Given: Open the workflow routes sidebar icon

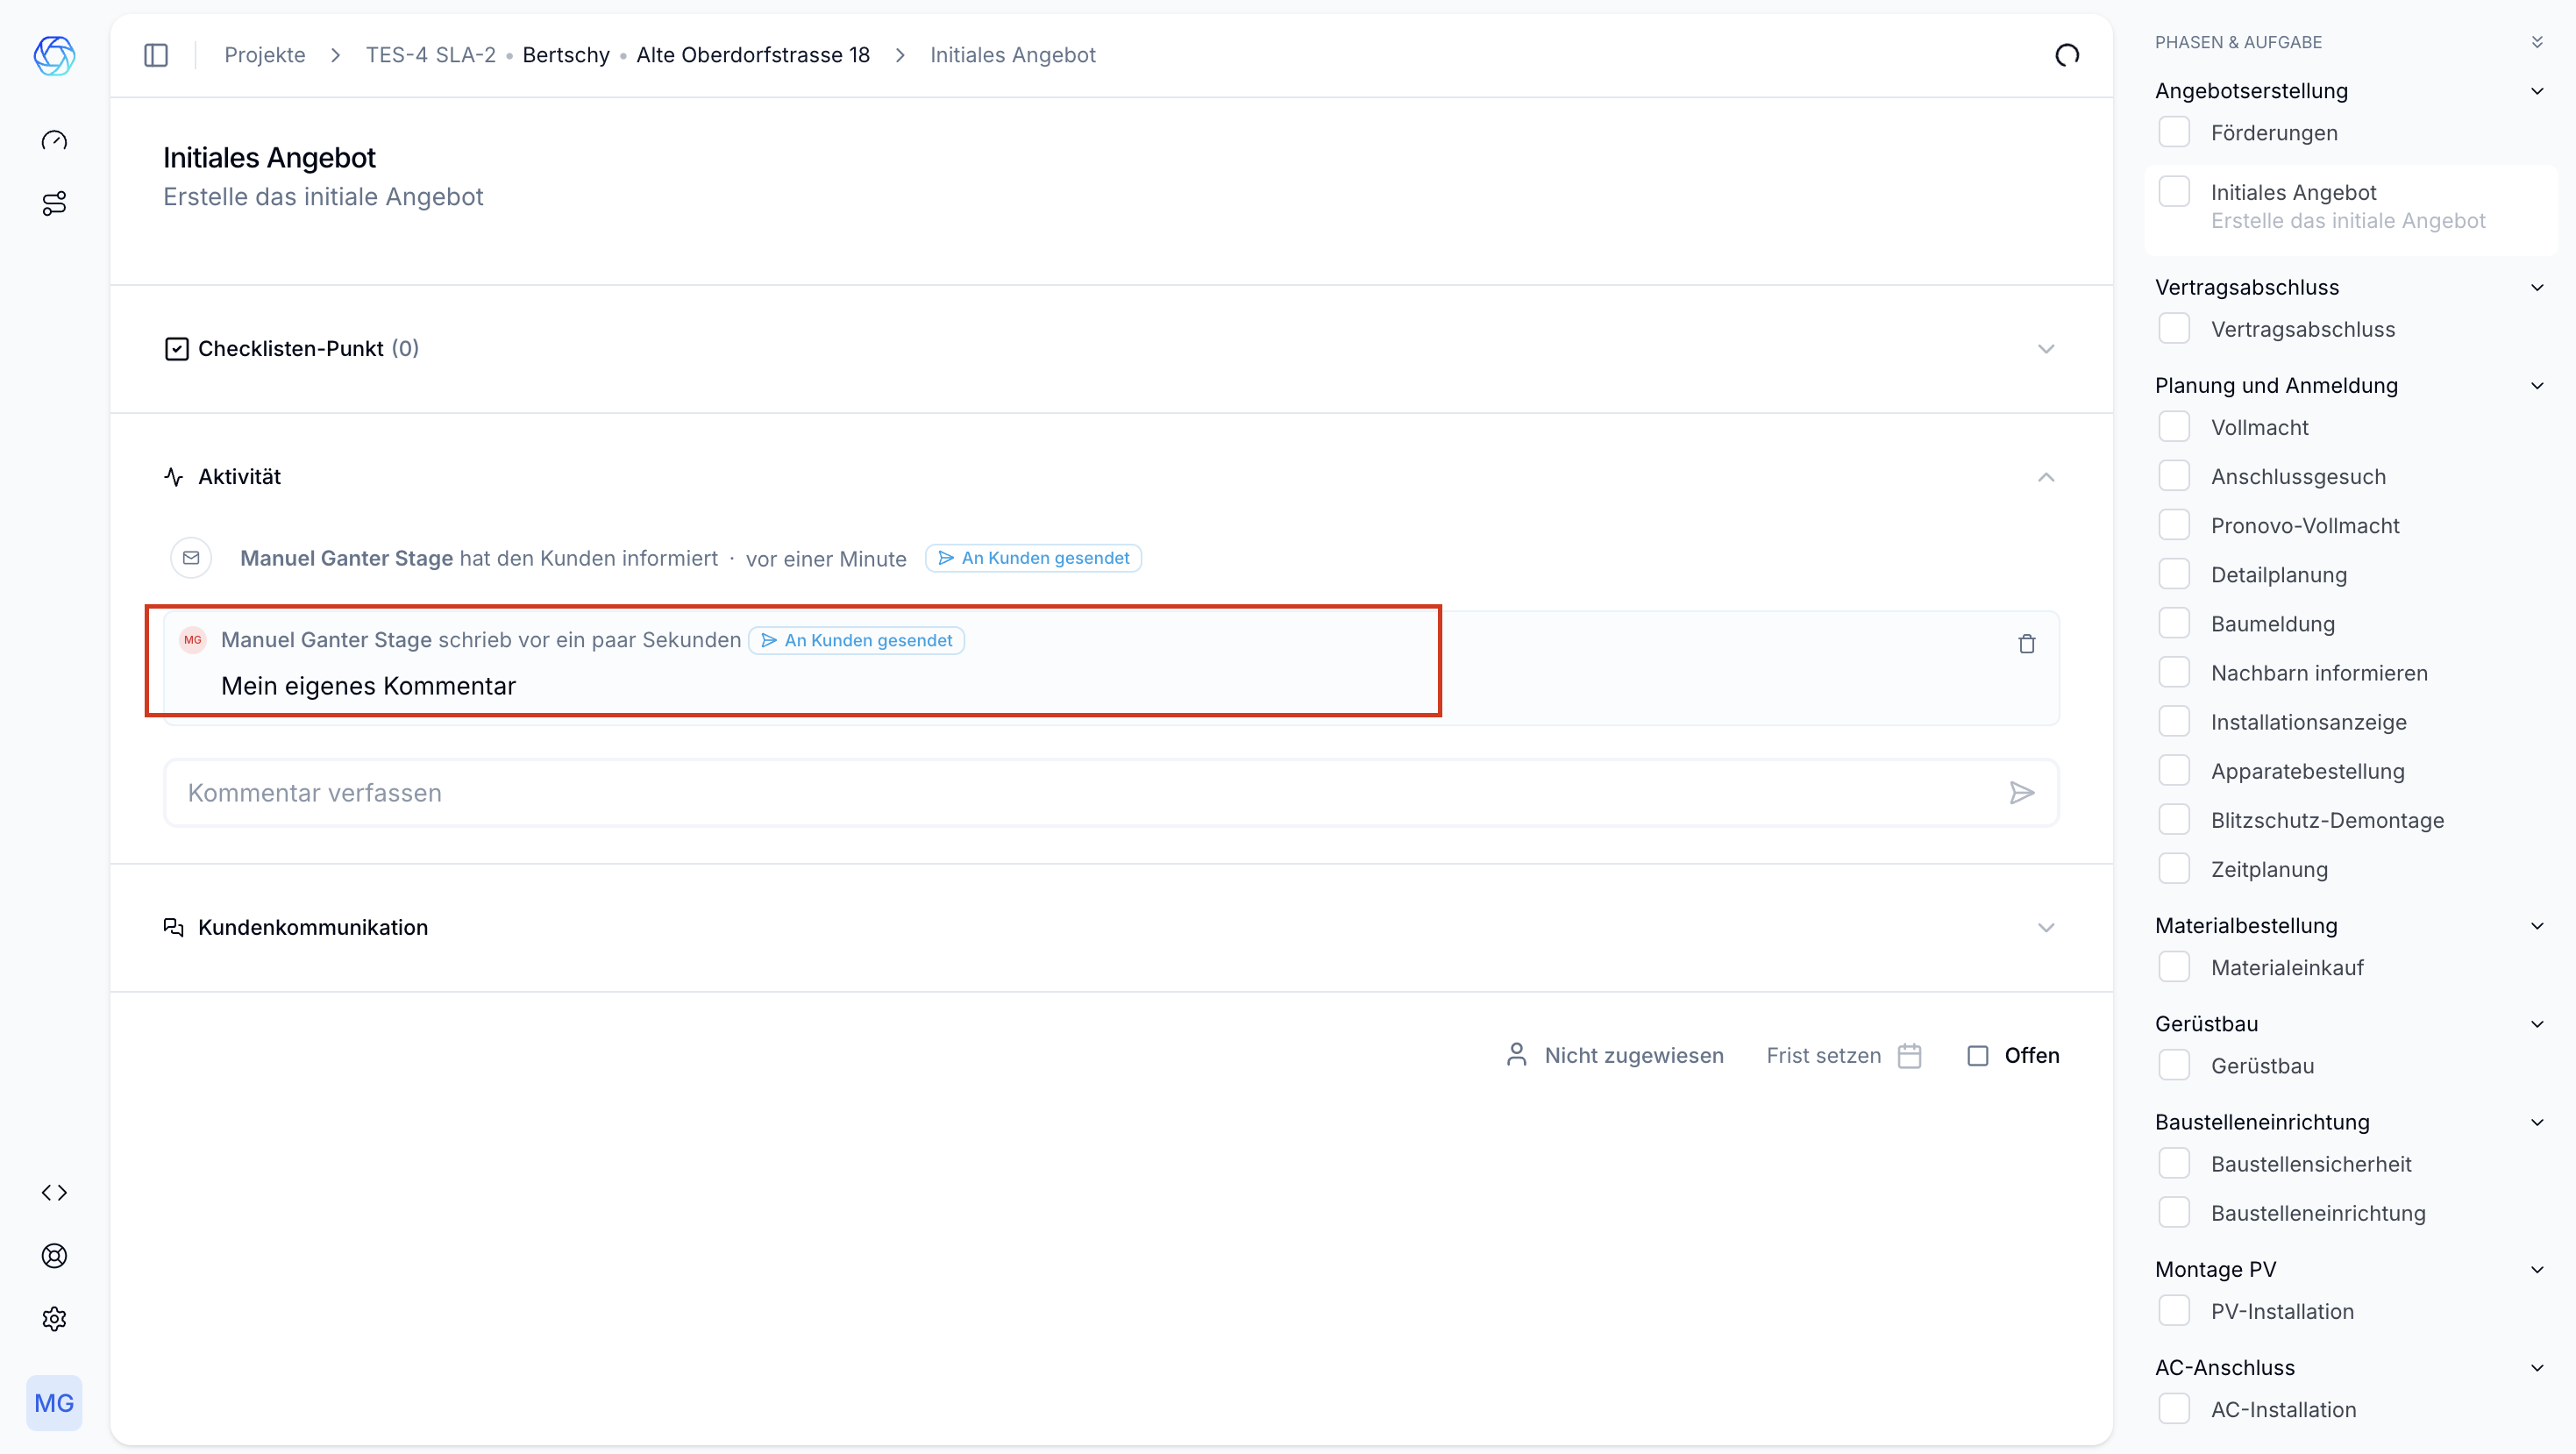Looking at the screenshot, I should (x=54, y=203).
